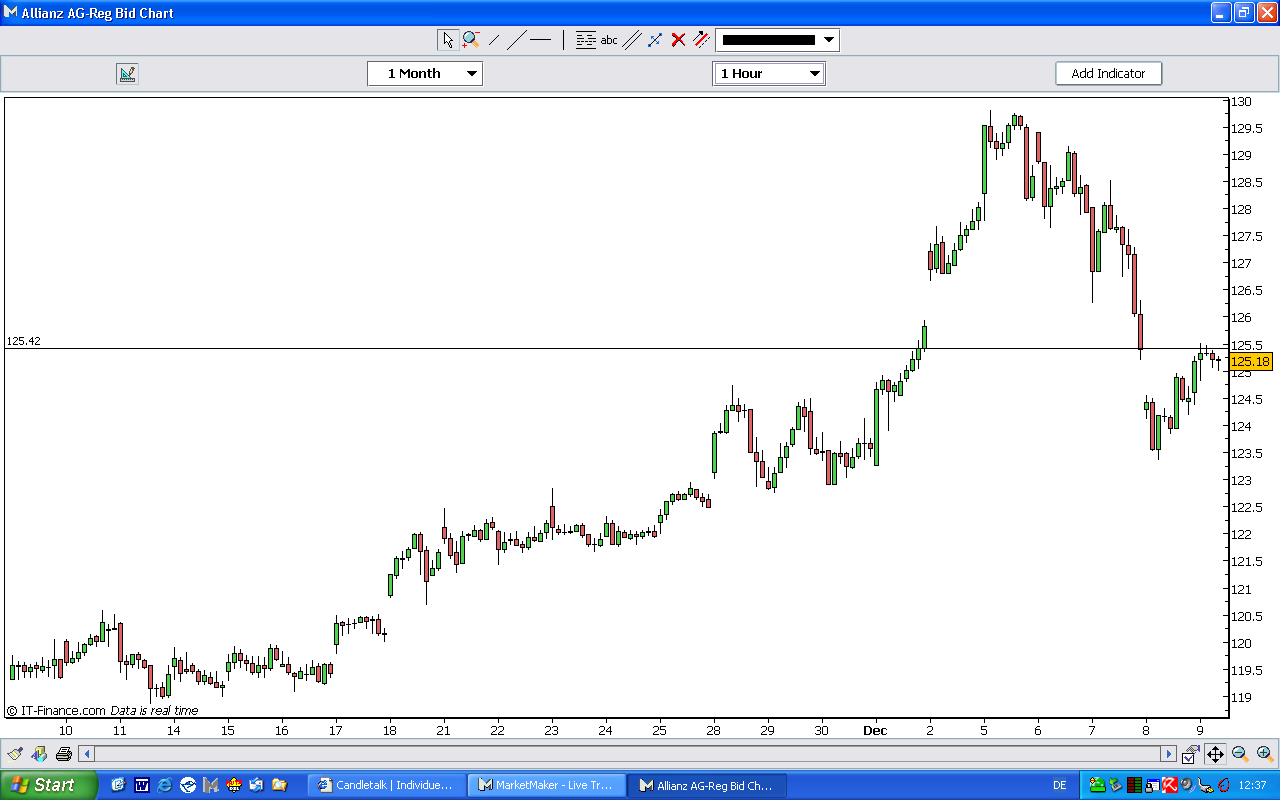Screen dimensions: 1280x800
Task: Open the 1 Hour interval dropdown
Action: 769,73
